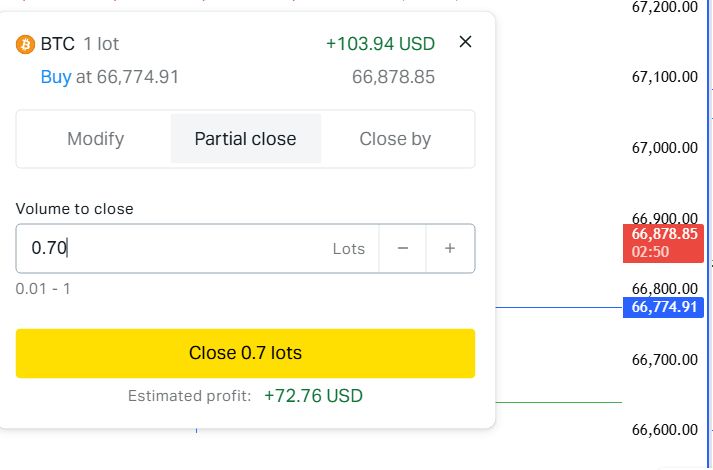Click the estimated profit +72.76 USD value
Viewport: 713px width, 470px height.
point(313,396)
